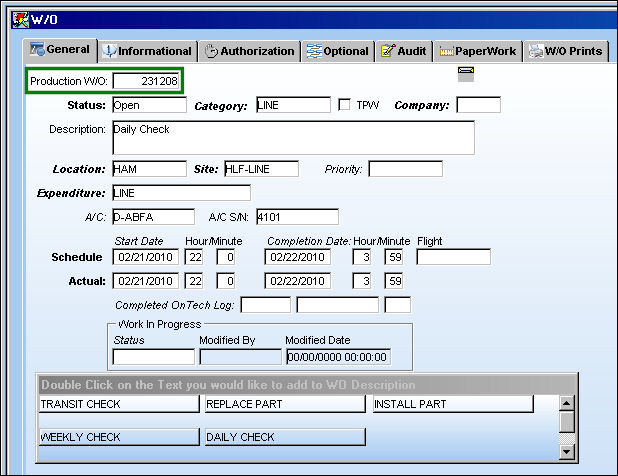Click the Actual start minute field
Image resolution: width=618 pixels, height=476 pixels.
click(226, 281)
